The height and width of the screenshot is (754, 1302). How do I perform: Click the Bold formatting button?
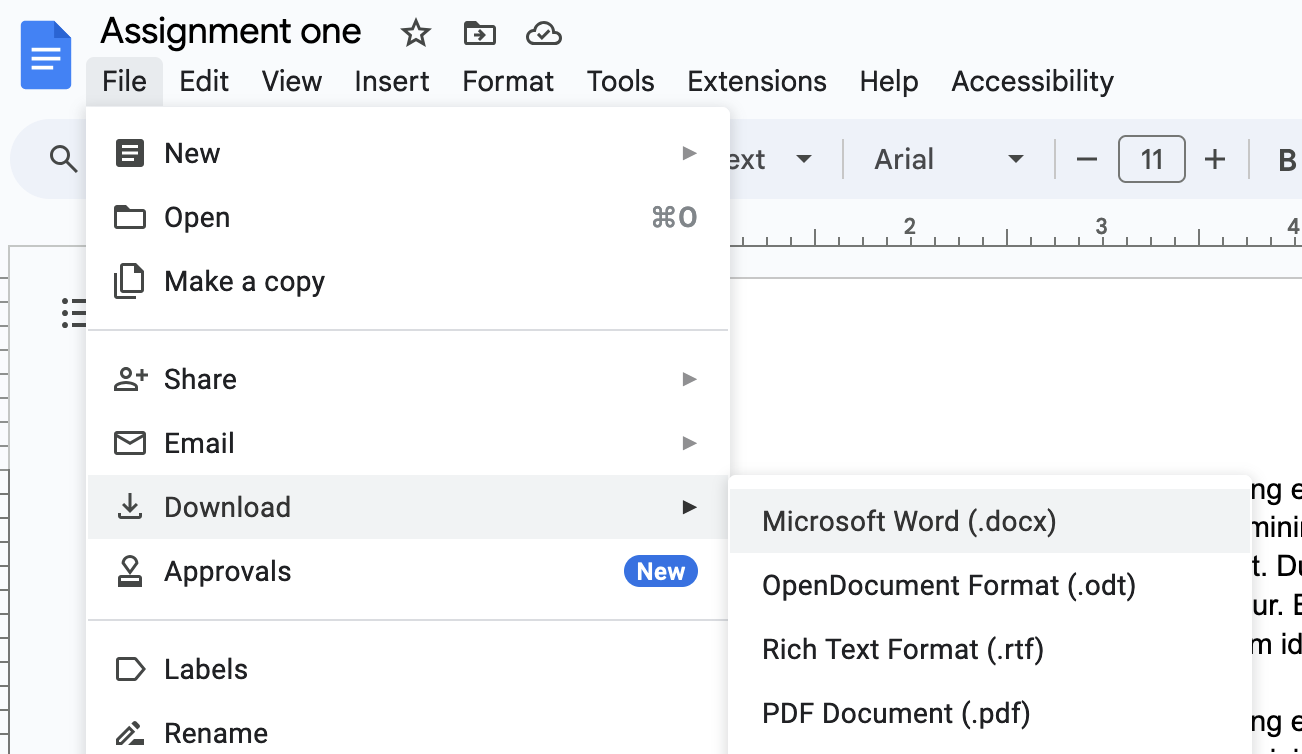click(1286, 160)
